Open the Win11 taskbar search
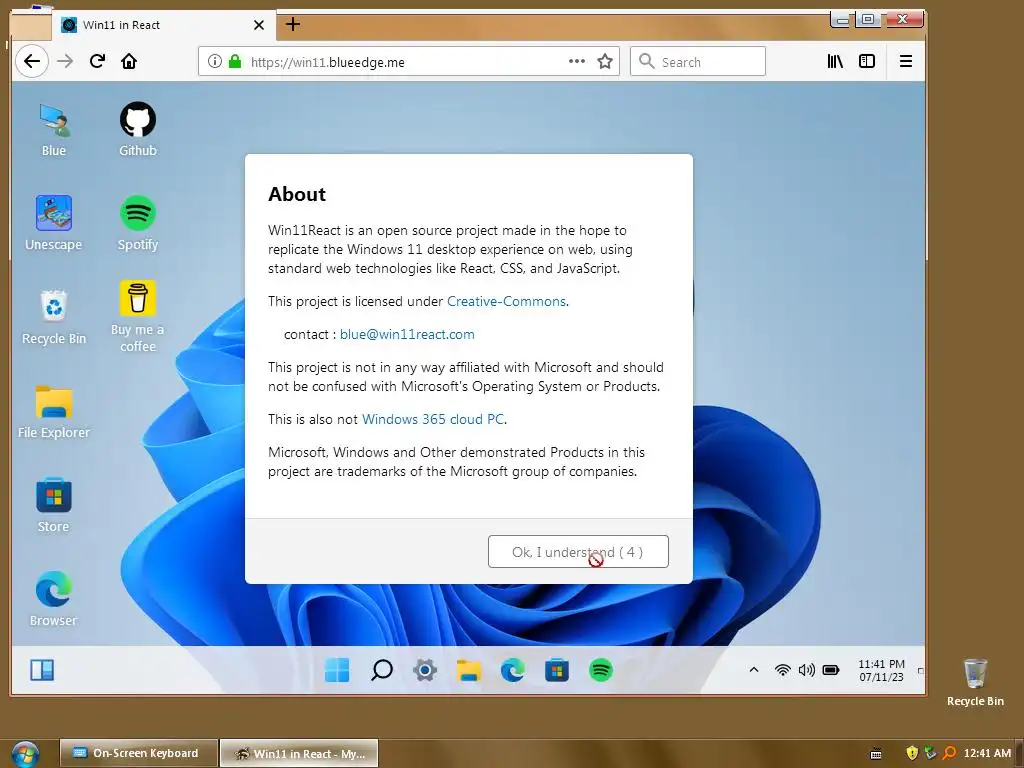Image resolution: width=1024 pixels, height=768 pixels. tap(381, 670)
